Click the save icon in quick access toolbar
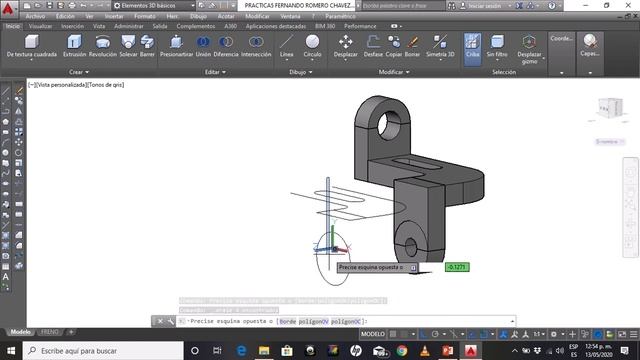The width and height of the screenshot is (640, 360). pos(49,5)
